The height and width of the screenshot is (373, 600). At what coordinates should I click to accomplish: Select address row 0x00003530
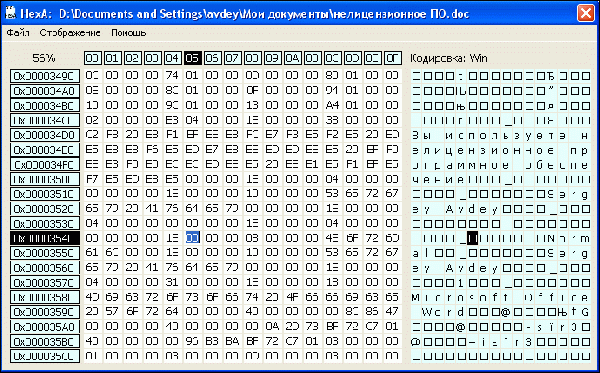point(45,223)
